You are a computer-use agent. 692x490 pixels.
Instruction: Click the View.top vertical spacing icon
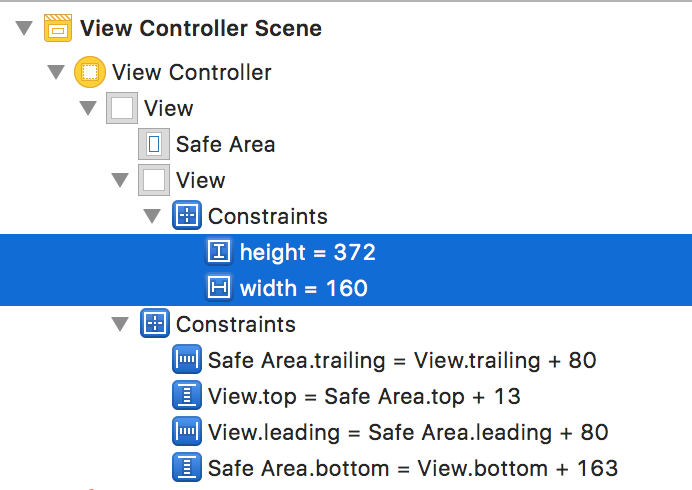[187, 396]
